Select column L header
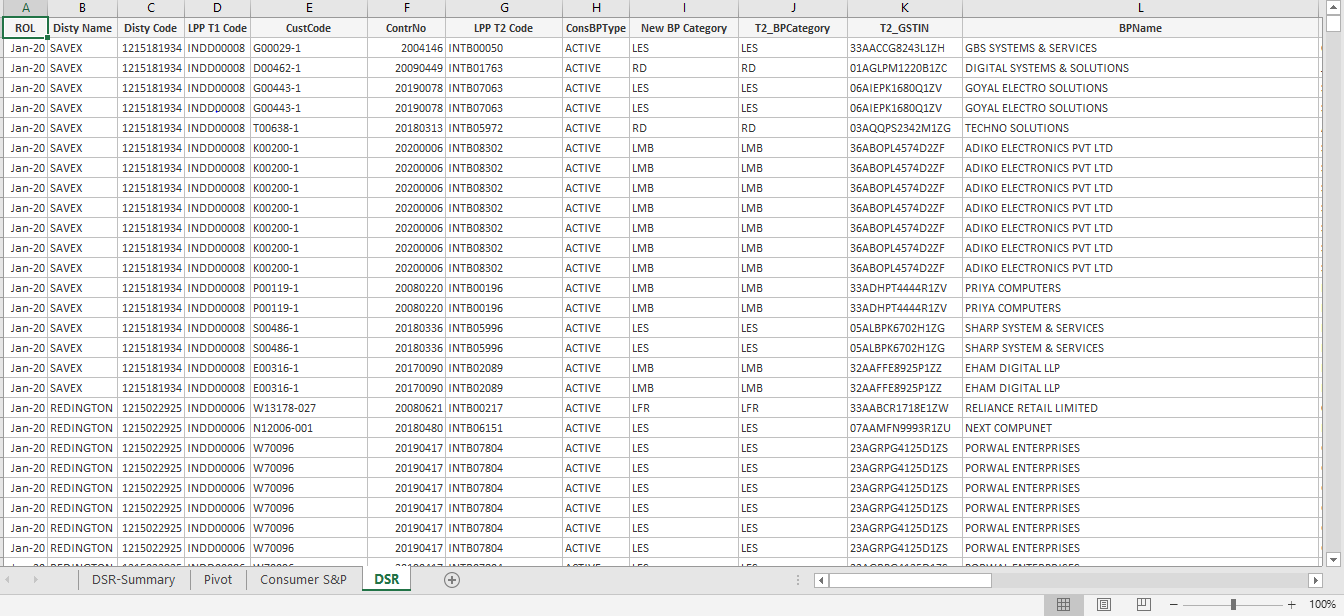Viewport: 1344px width, 616px height. coord(1140,8)
